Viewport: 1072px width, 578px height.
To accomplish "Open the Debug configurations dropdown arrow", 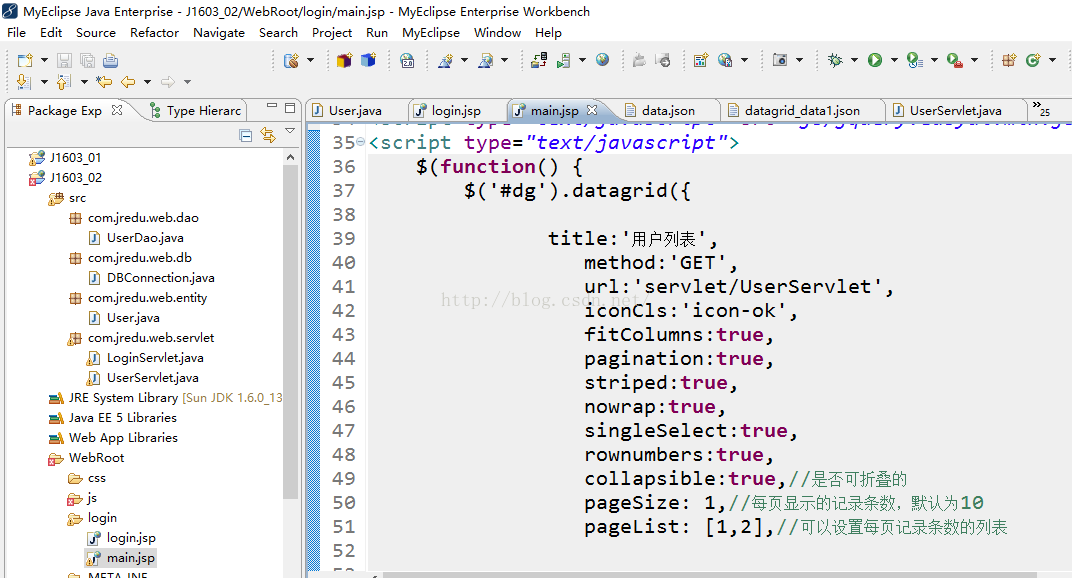I will click(x=854, y=60).
